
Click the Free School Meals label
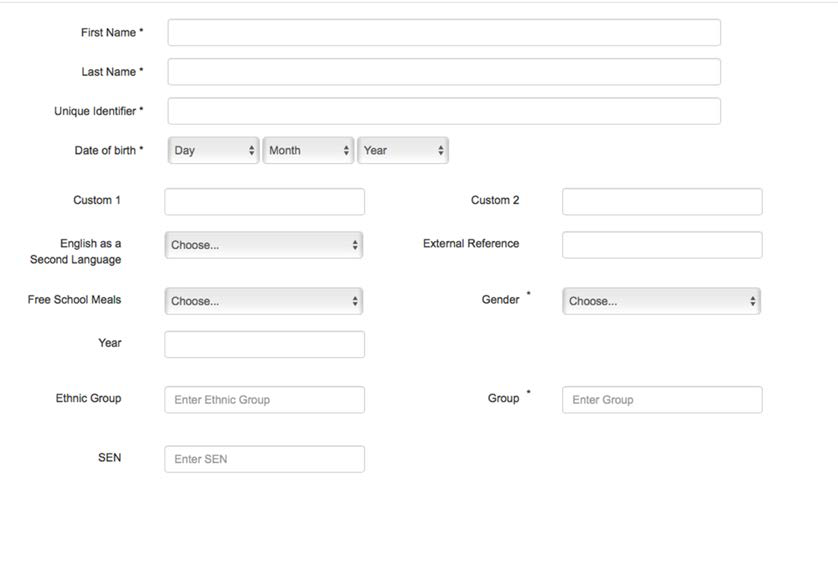click(x=74, y=299)
